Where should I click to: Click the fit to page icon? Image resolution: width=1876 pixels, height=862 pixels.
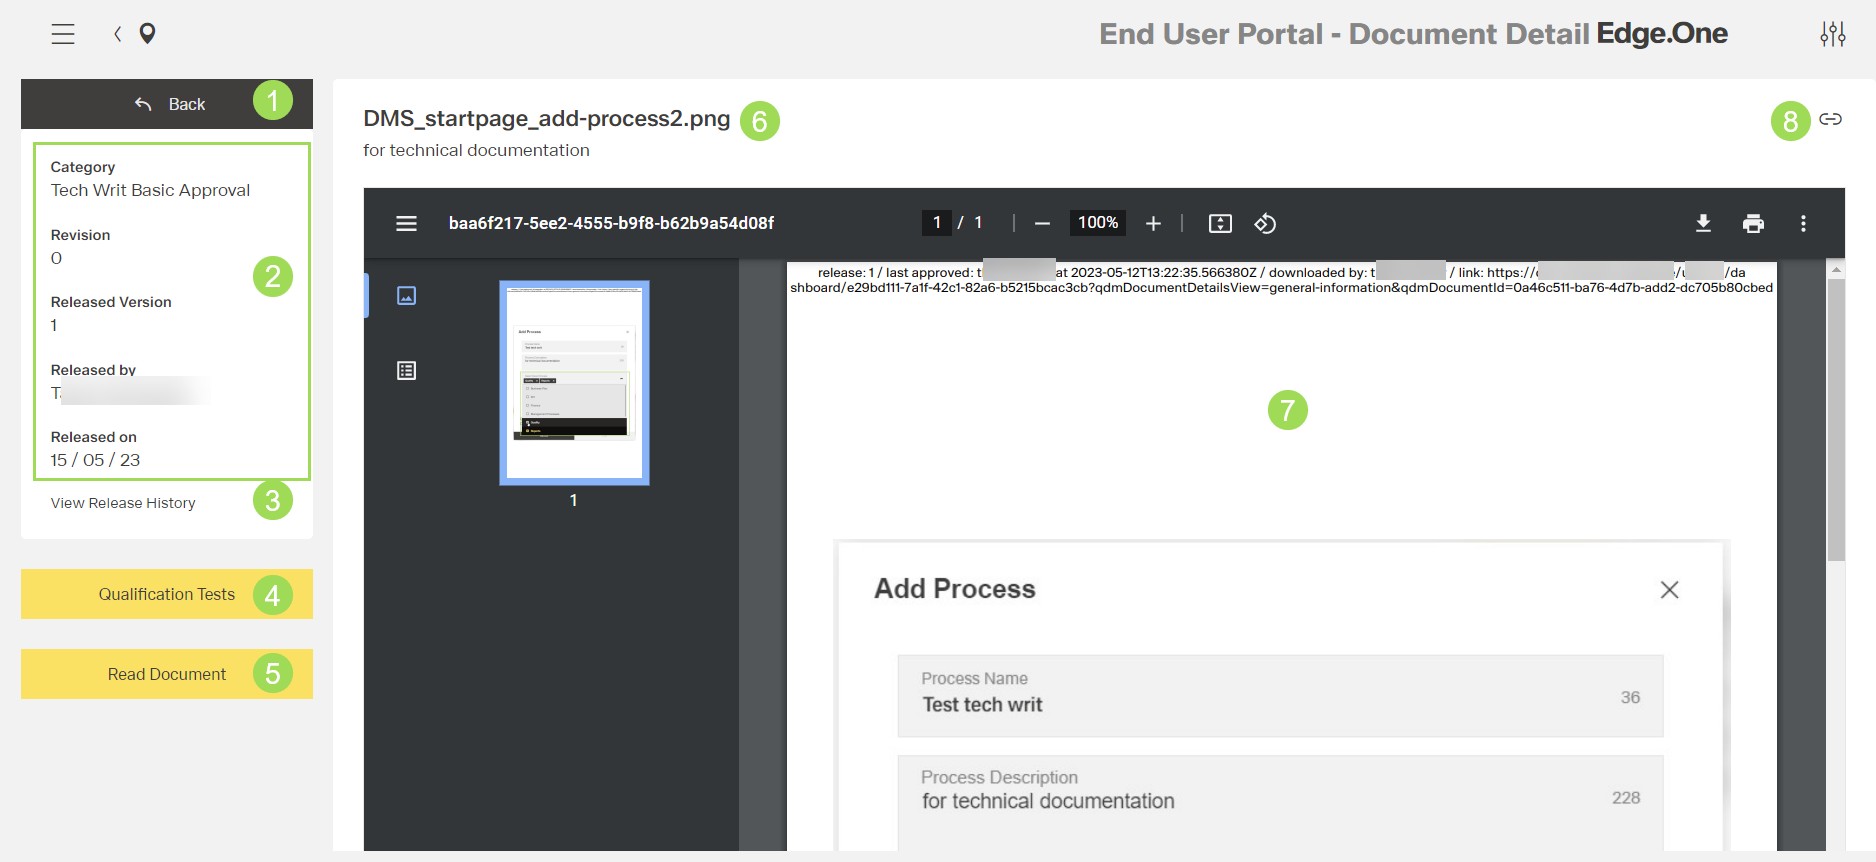point(1220,223)
